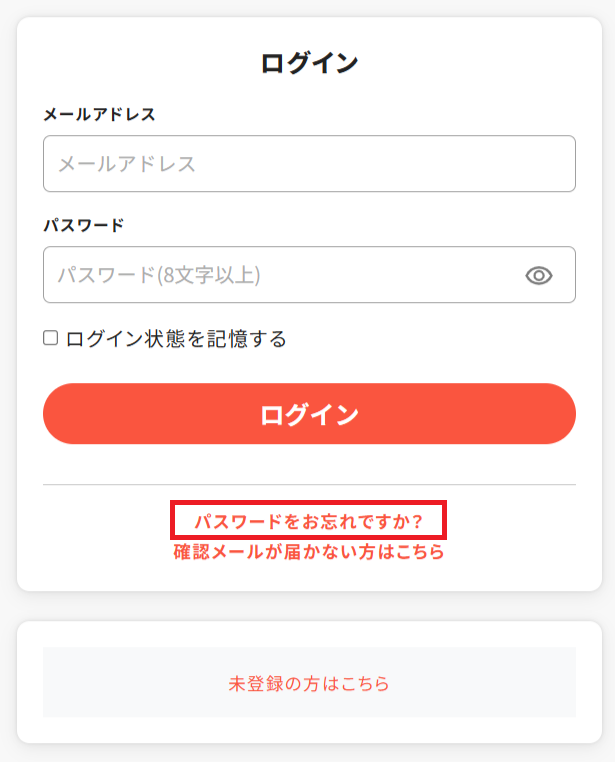The height and width of the screenshot is (762, 615).
Task: Place cursor in the password box
Action: 280,275
